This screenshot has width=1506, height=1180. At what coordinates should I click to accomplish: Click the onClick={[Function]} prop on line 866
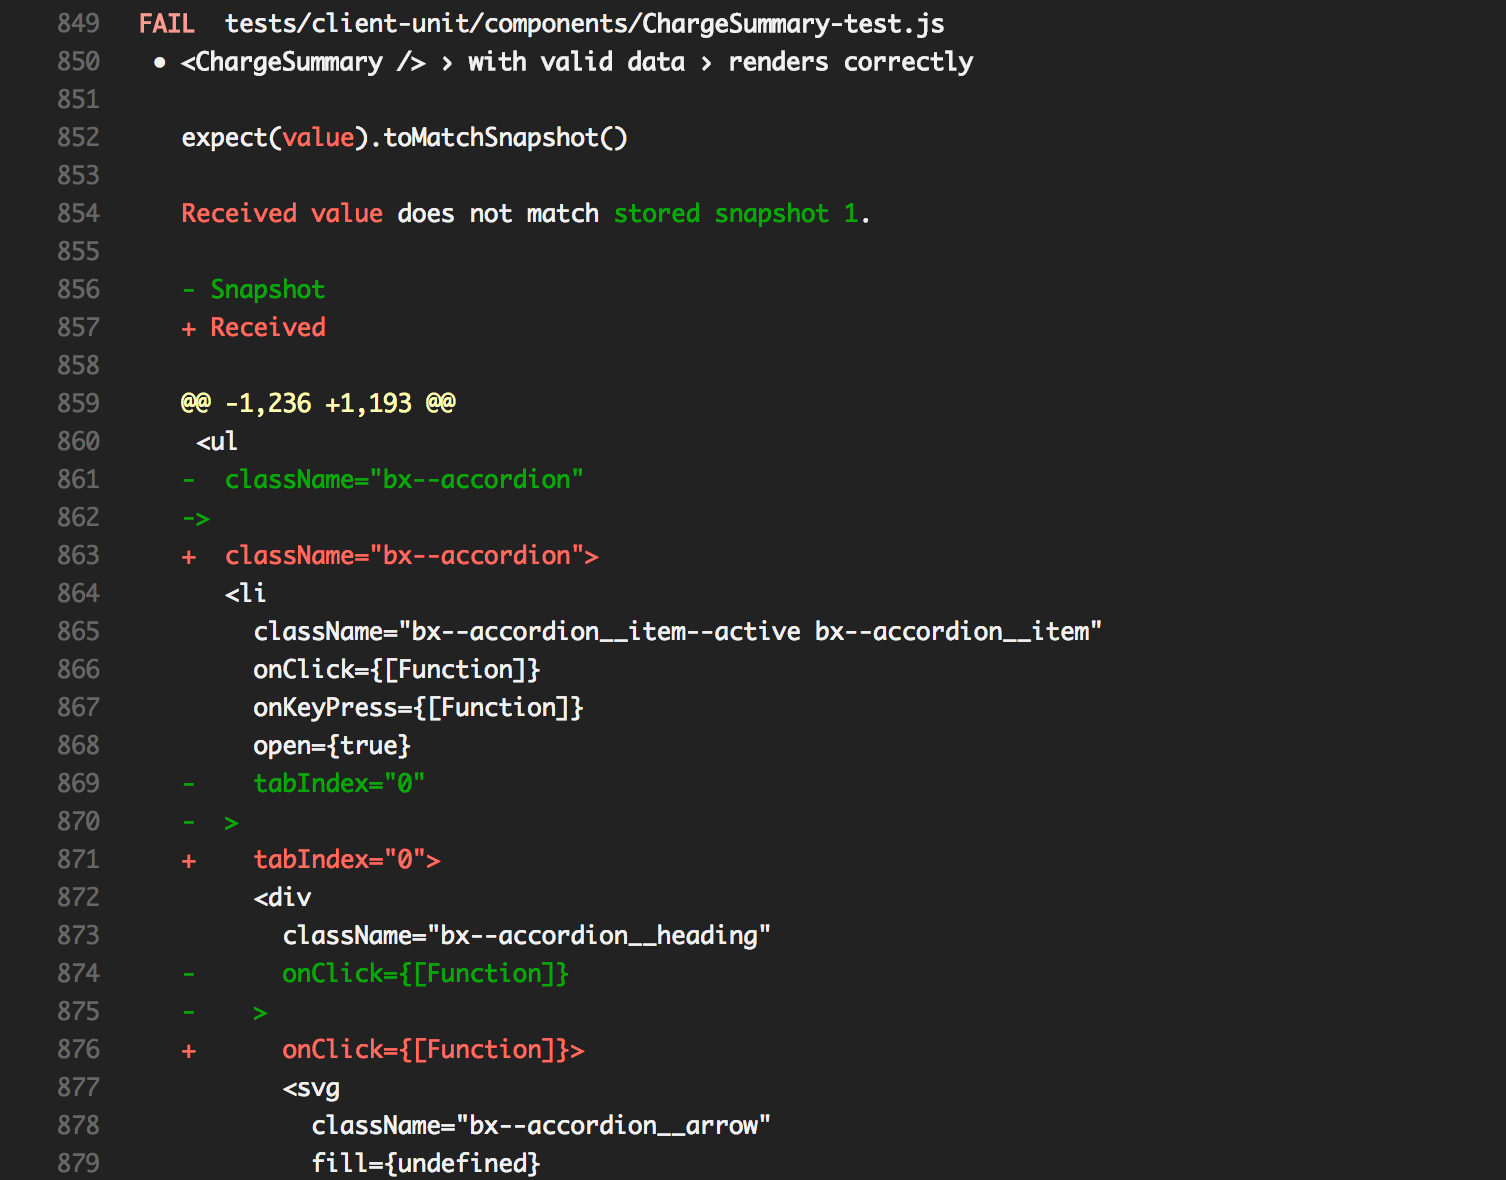point(396,669)
